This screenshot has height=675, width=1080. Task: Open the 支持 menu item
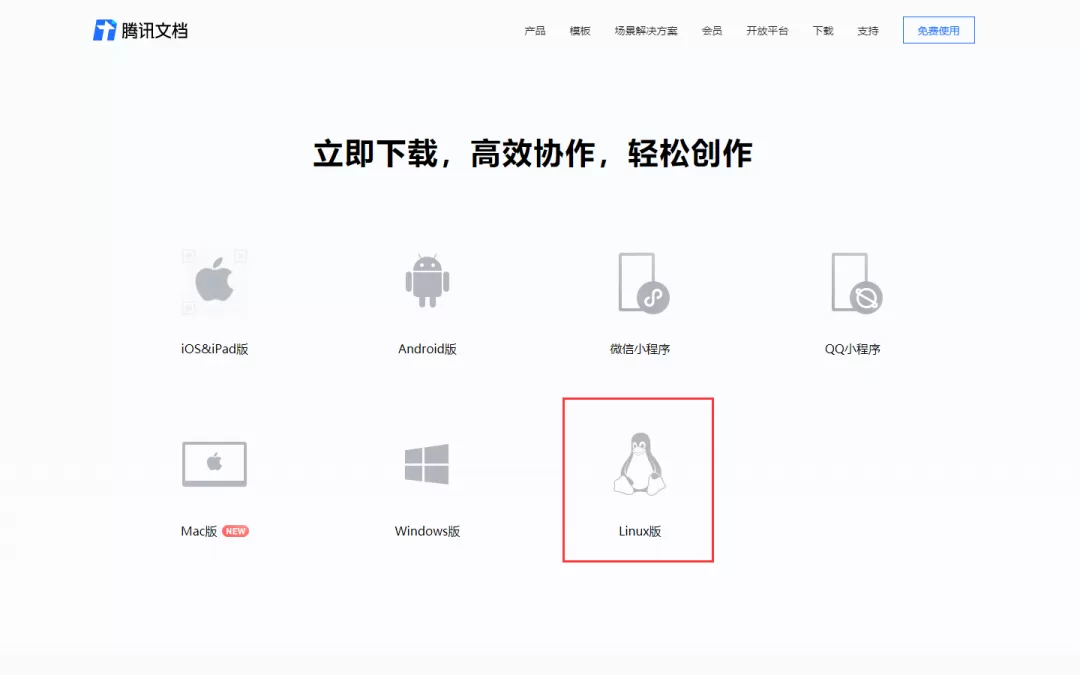tap(868, 30)
